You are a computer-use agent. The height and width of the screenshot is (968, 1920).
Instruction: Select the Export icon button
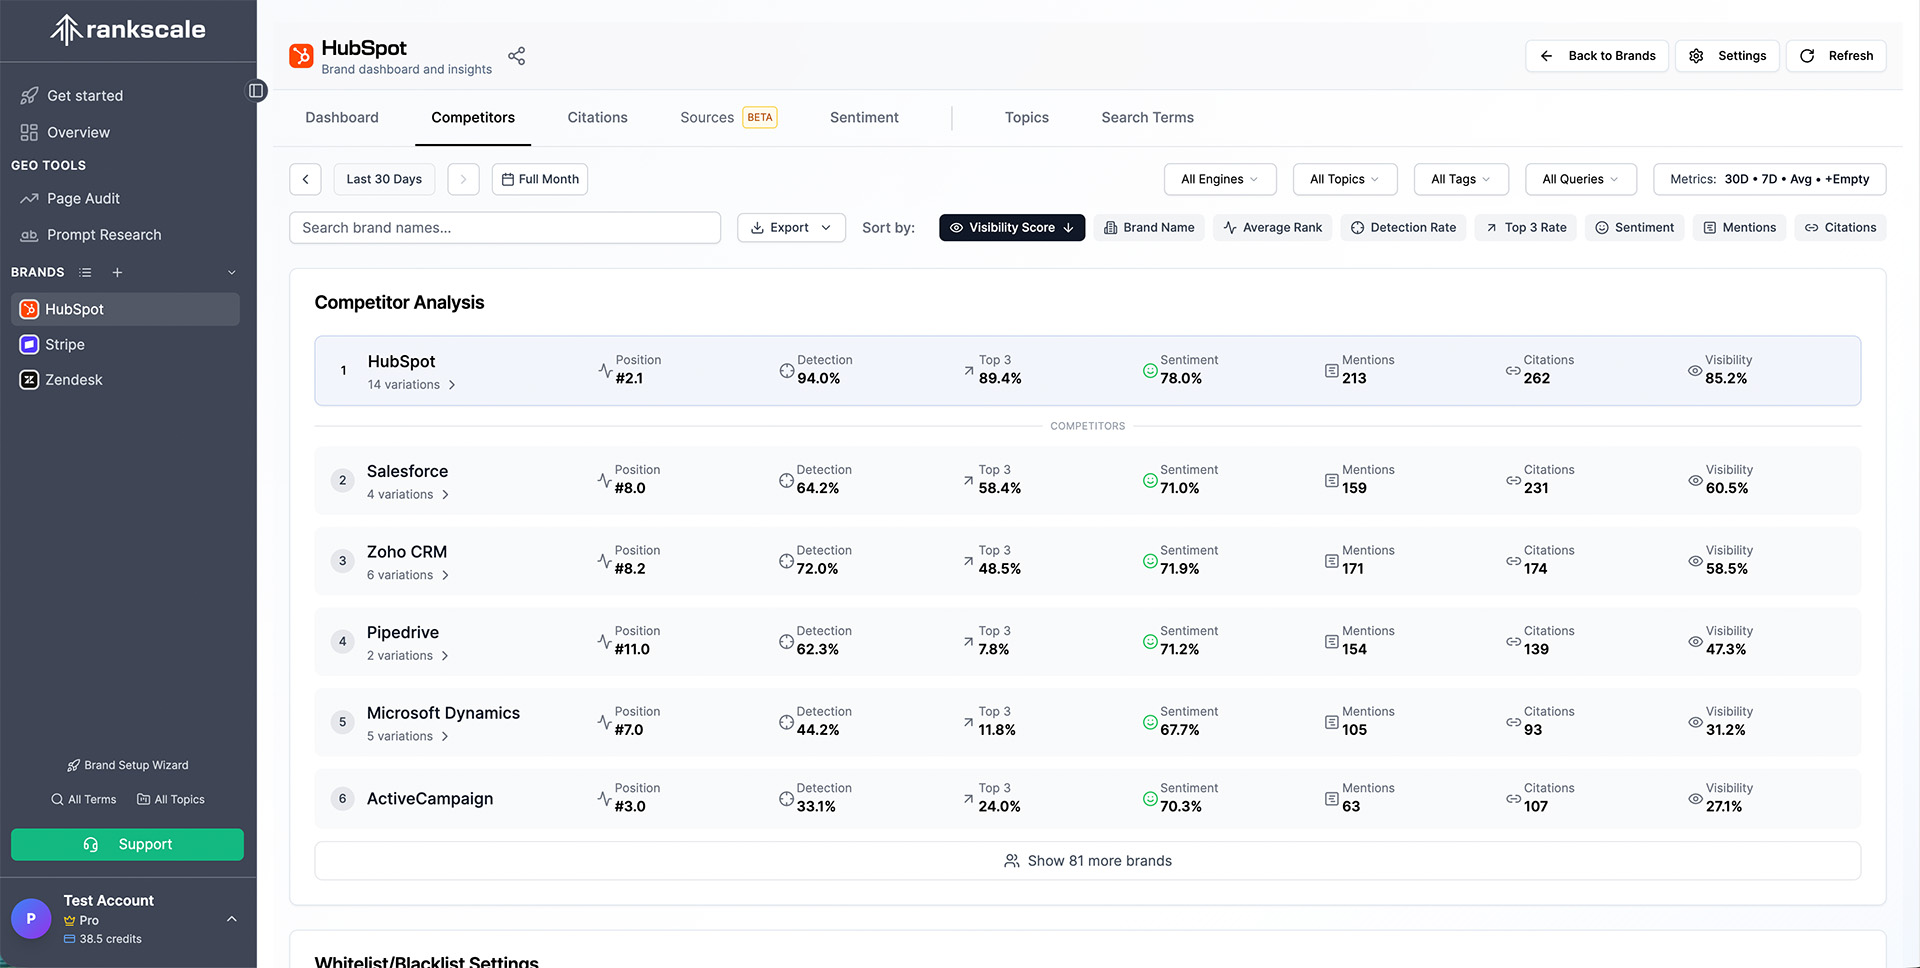point(758,227)
